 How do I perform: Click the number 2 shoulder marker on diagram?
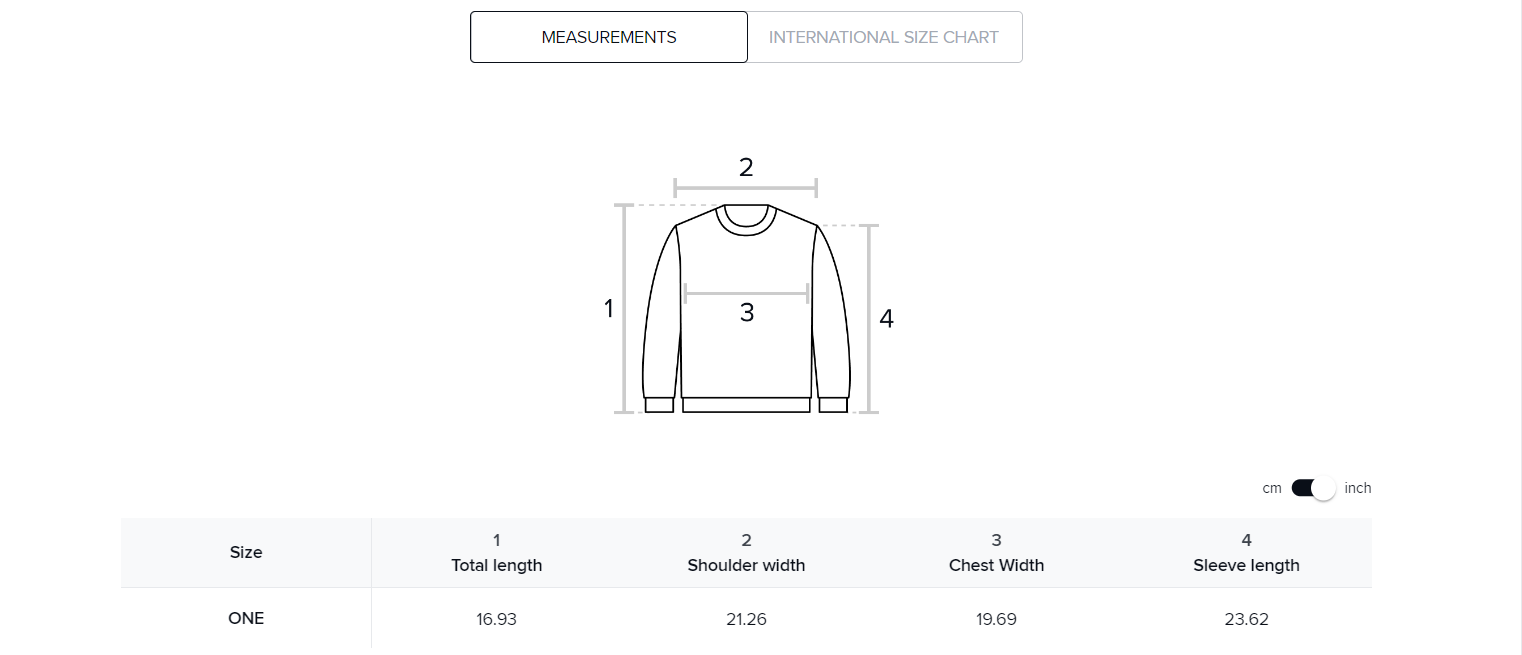pos(746,168)
